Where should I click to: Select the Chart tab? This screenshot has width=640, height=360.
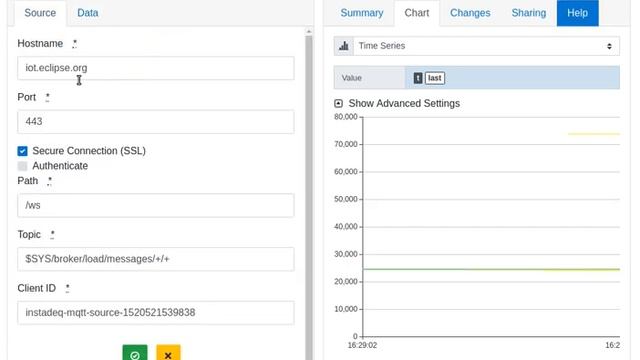click(x=417, y=13)
